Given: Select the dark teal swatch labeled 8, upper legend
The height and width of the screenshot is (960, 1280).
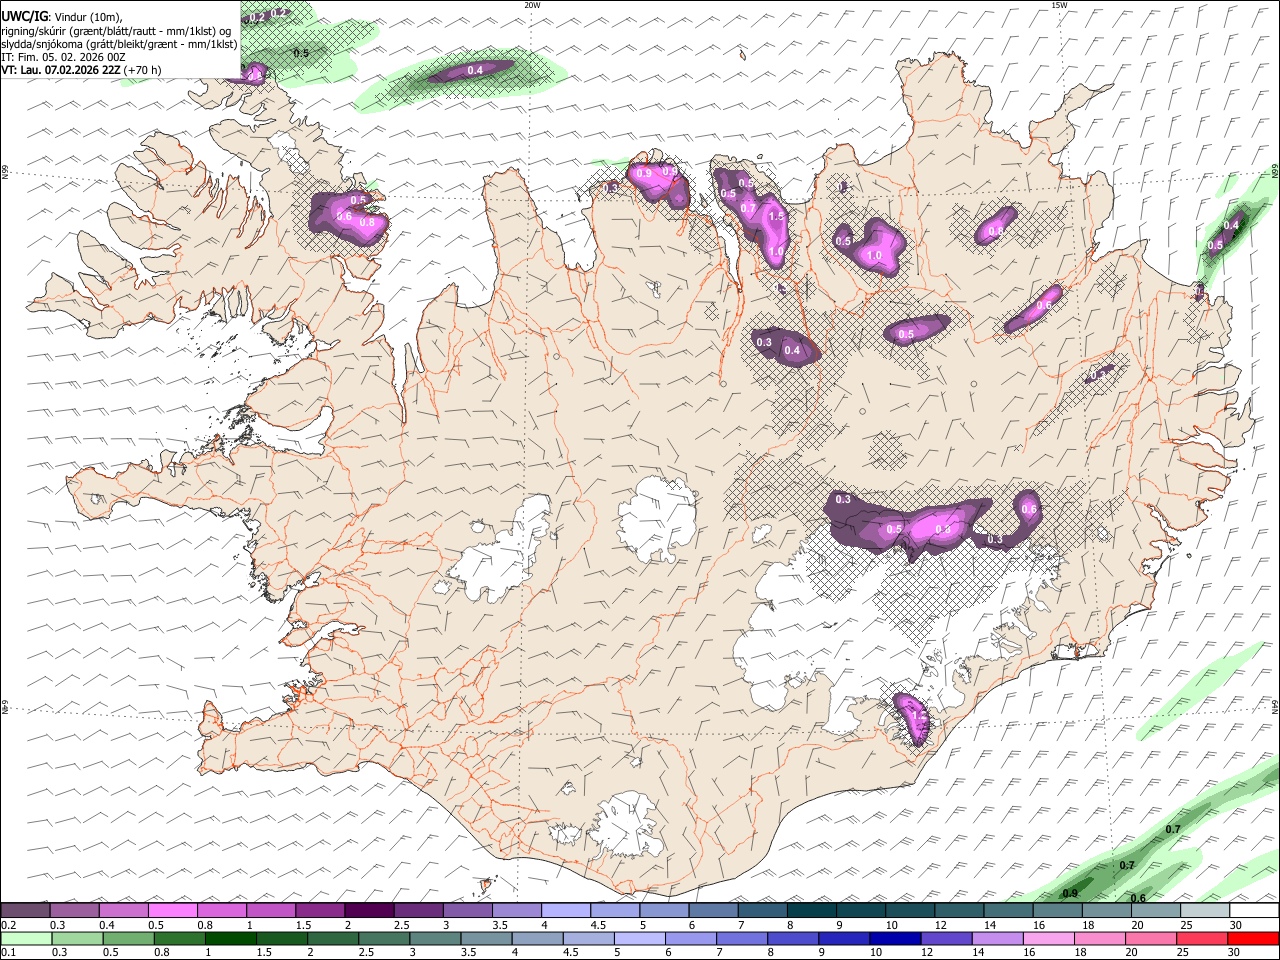Looking at the screenshot, I should coord(810,910).
